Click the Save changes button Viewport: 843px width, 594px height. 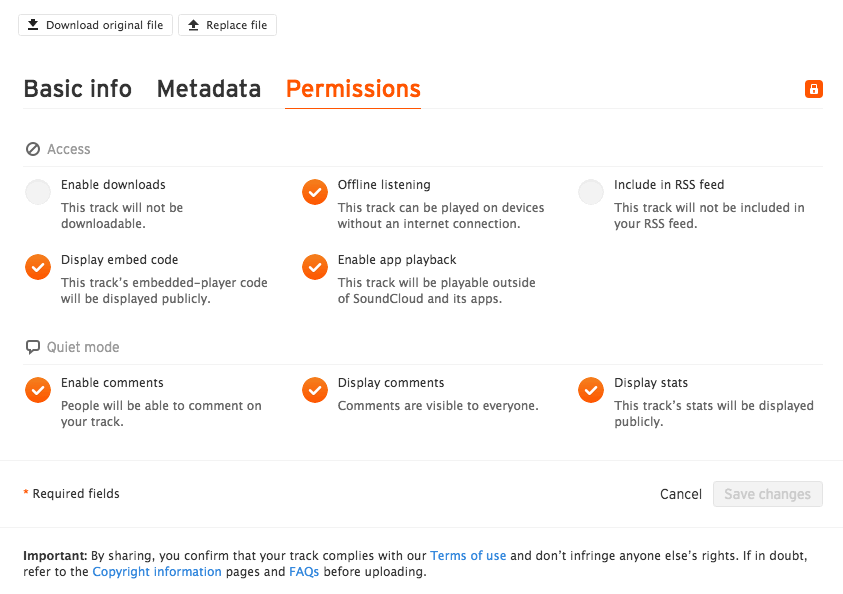click(x=767, y=494)
